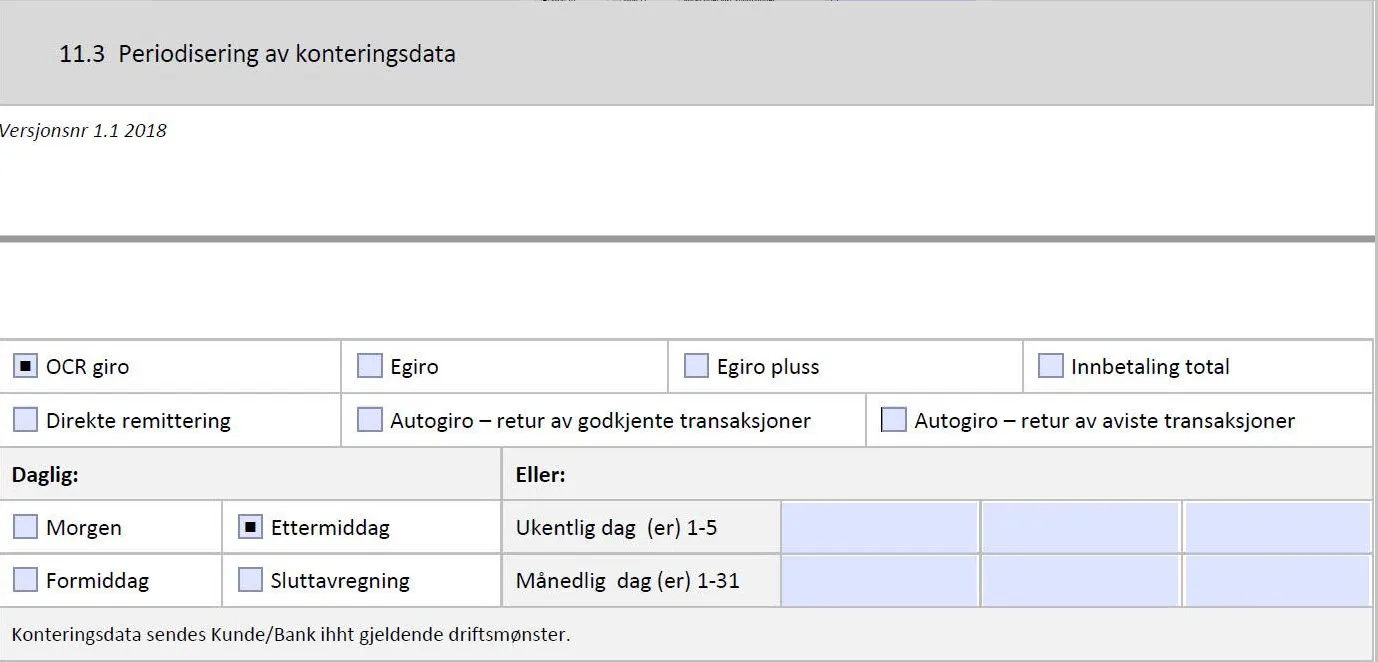Uncheck the Ettermiddag option
Viewport: 1378px width, 662px height.
point(249,527)
